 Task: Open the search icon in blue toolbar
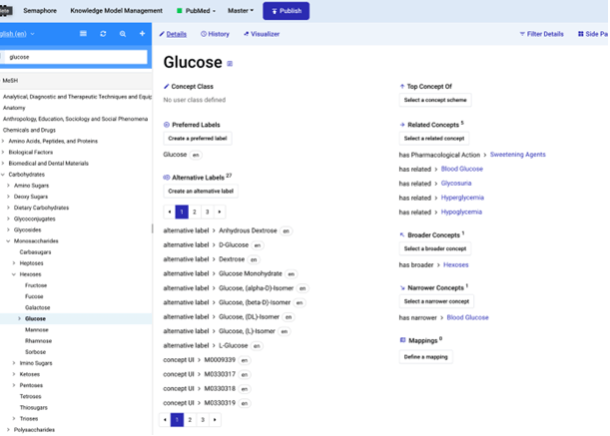(123, 34)
